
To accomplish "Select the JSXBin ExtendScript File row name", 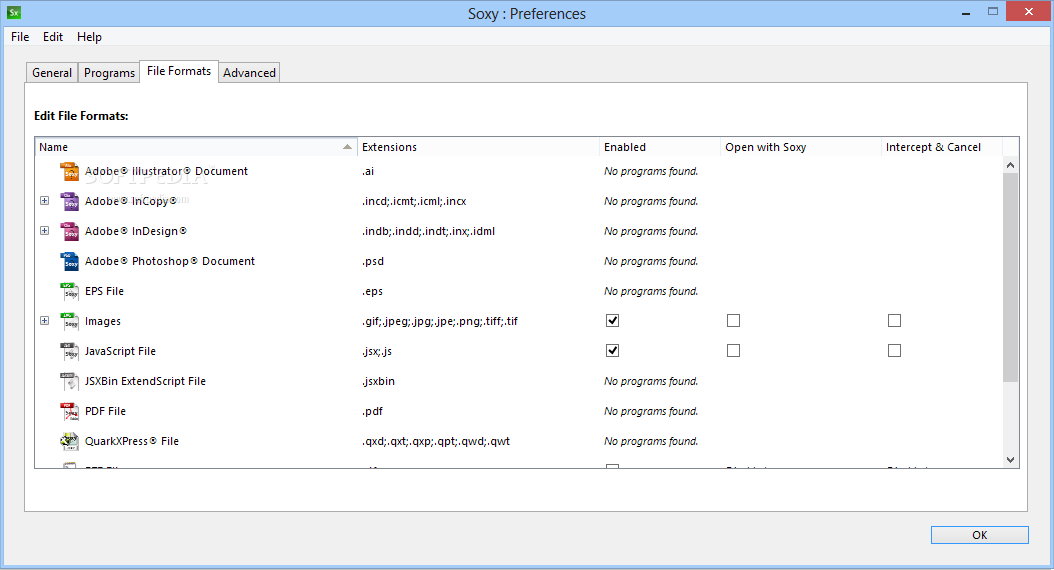I will (145, 381).
